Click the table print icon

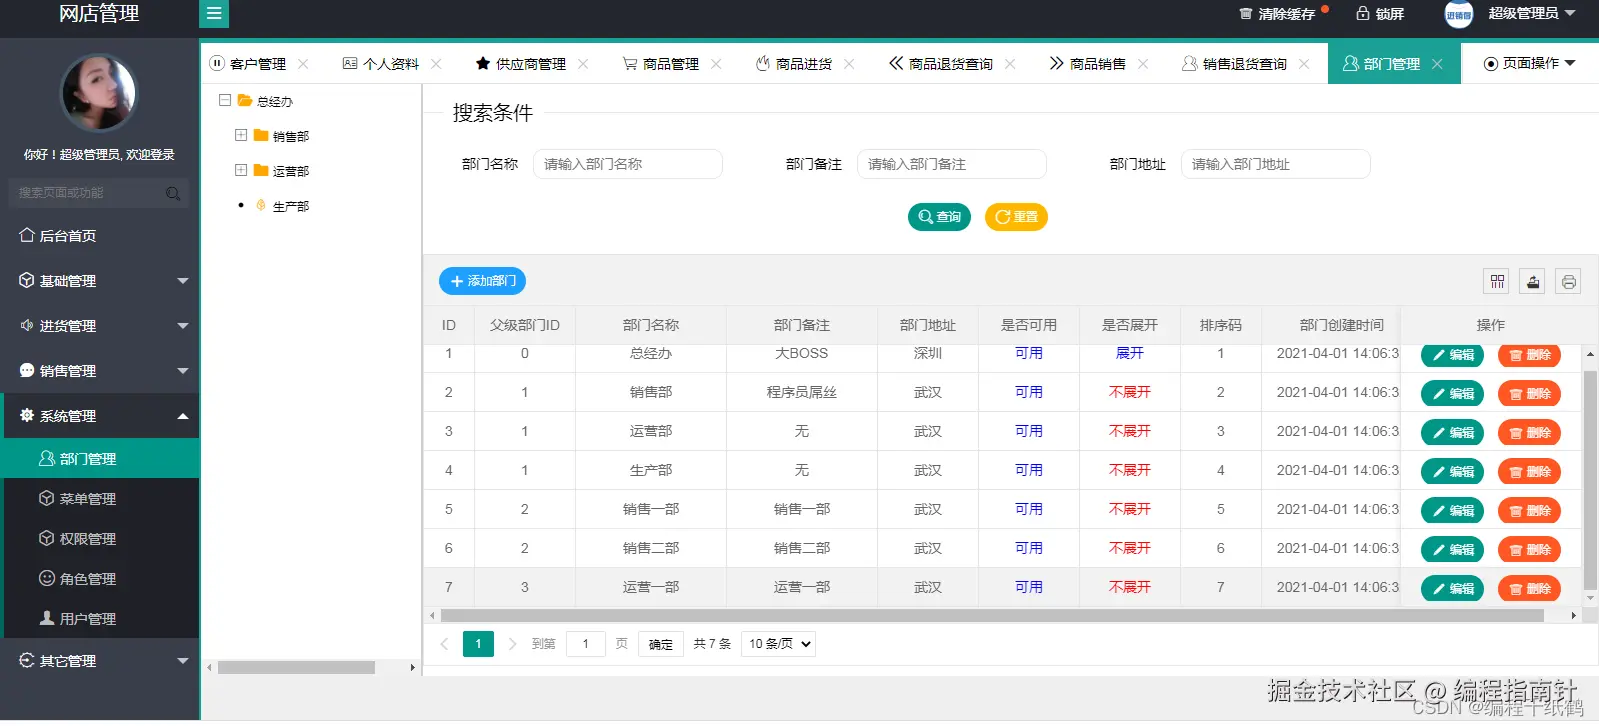pyautogui.click(x=1569, y=282)
